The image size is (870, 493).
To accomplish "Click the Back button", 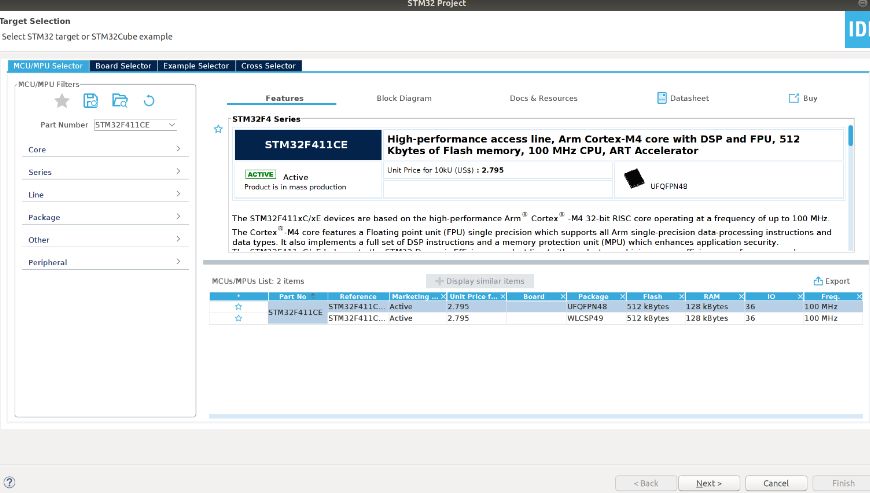I will point(646,483).
